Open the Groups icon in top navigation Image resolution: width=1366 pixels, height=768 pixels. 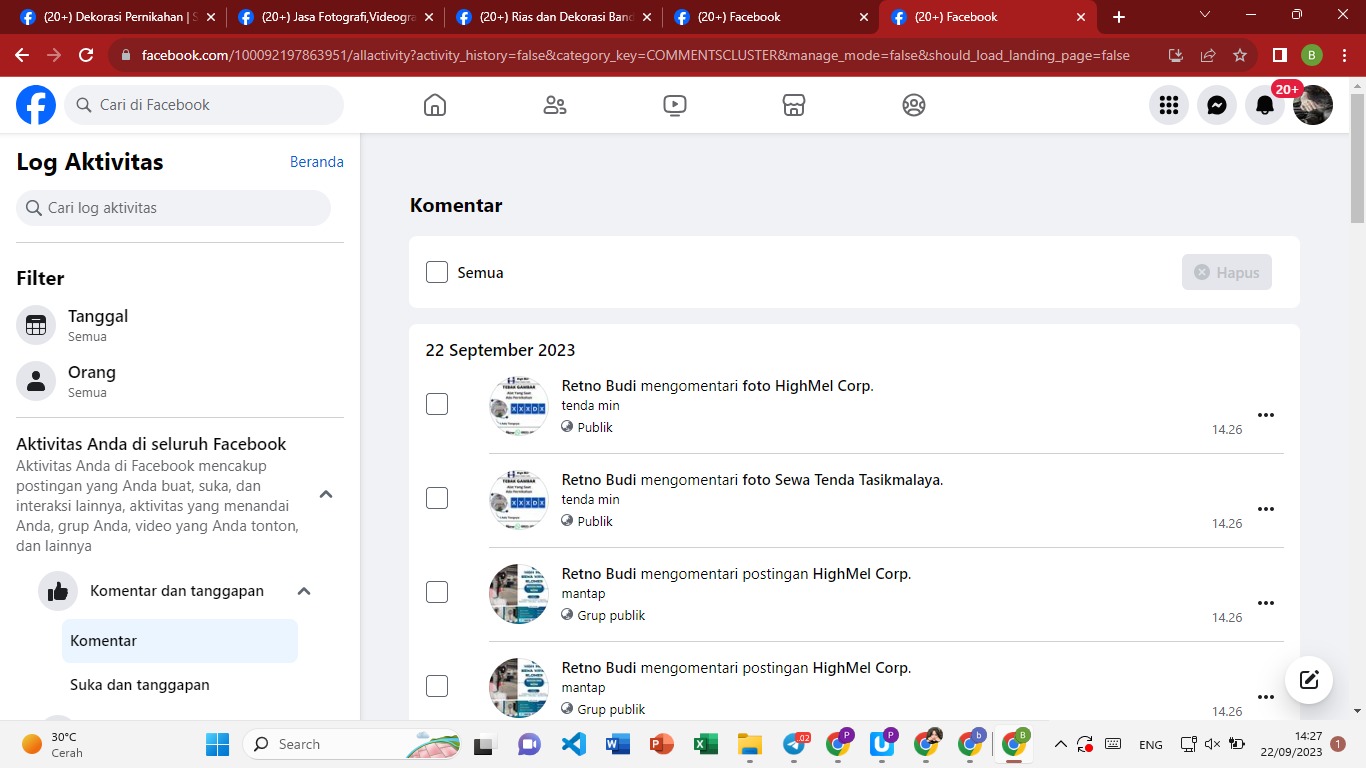914,105
